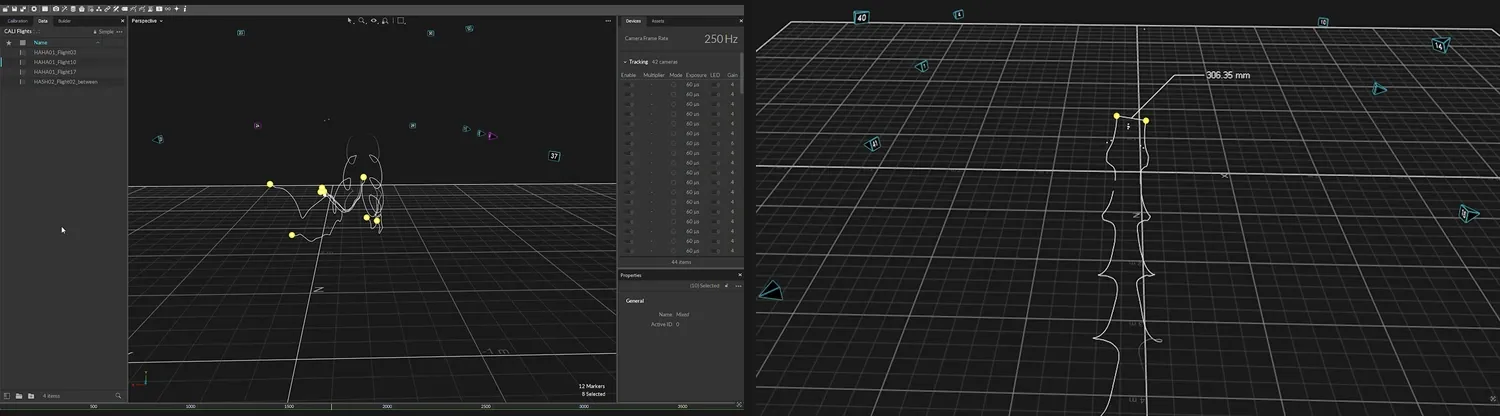Toggle the Simple lock view in the Data pane
Screen dimensions: 1500x416
click(x=104, y=32)
